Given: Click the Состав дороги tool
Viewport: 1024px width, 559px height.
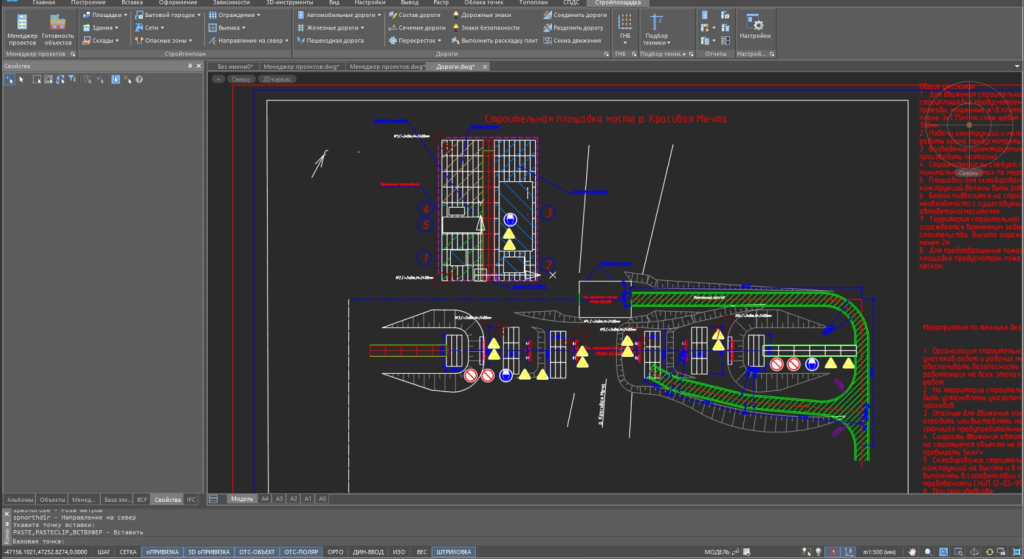Looking at the screenshot, I should (x=420, y=16).
